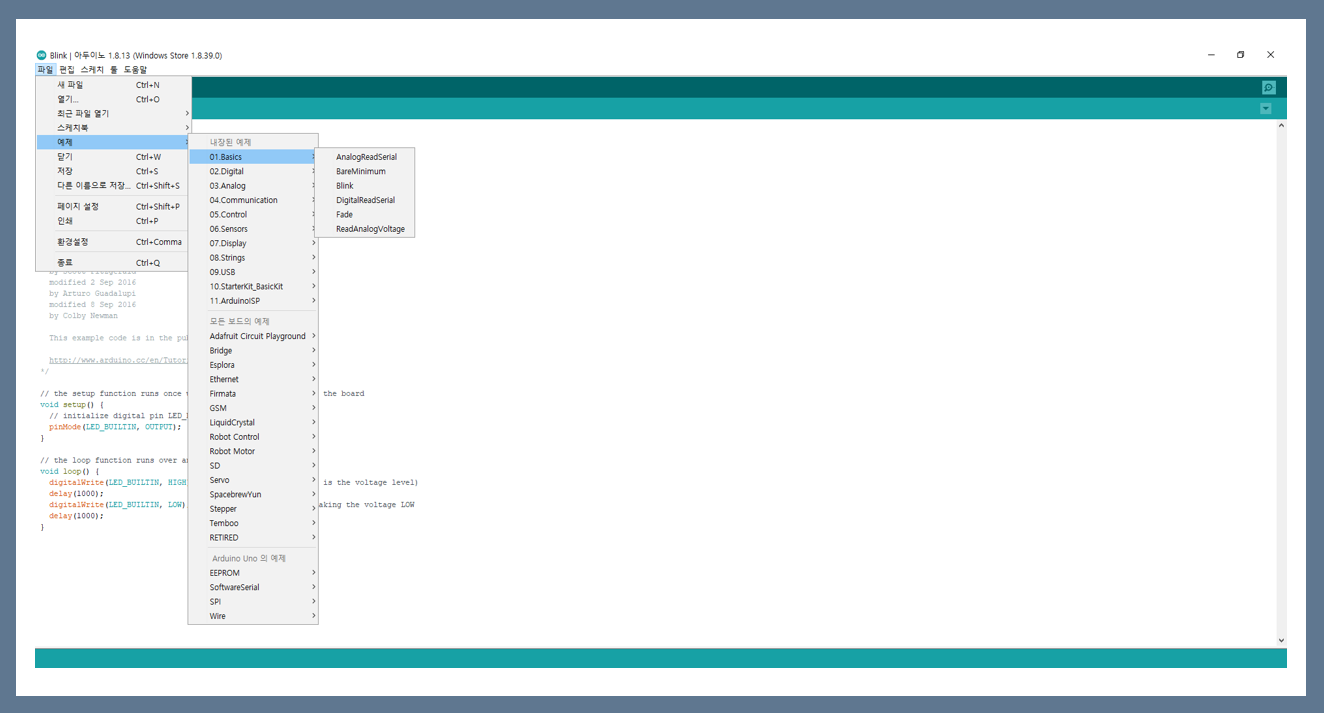Expand the 01.Basics examples submenu
Image resolution: width=1324 pixels, height=713 pixels.
253,157
